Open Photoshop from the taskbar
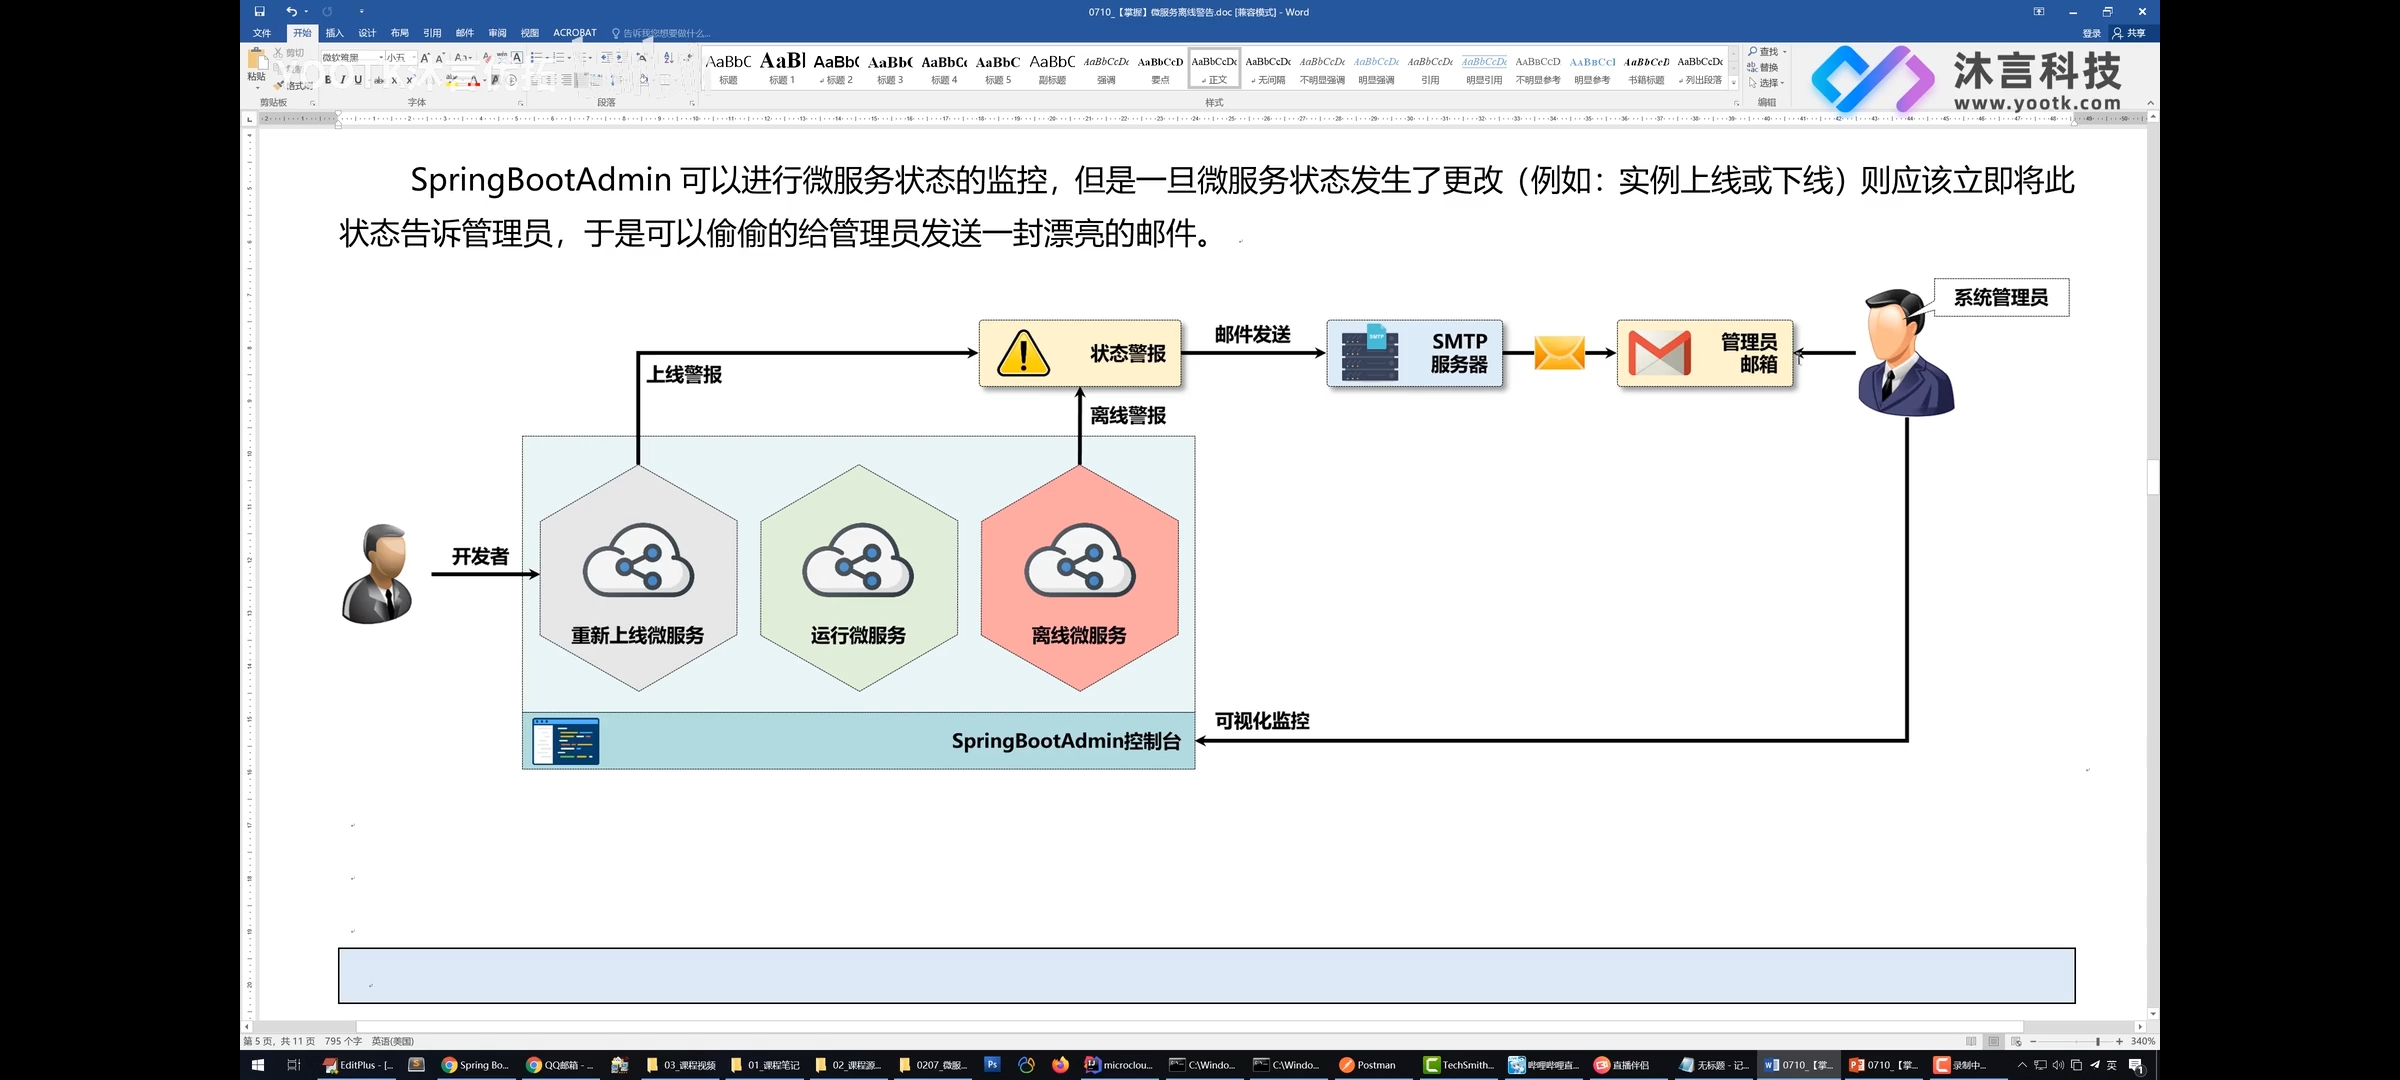 [x=992, y=1065]
